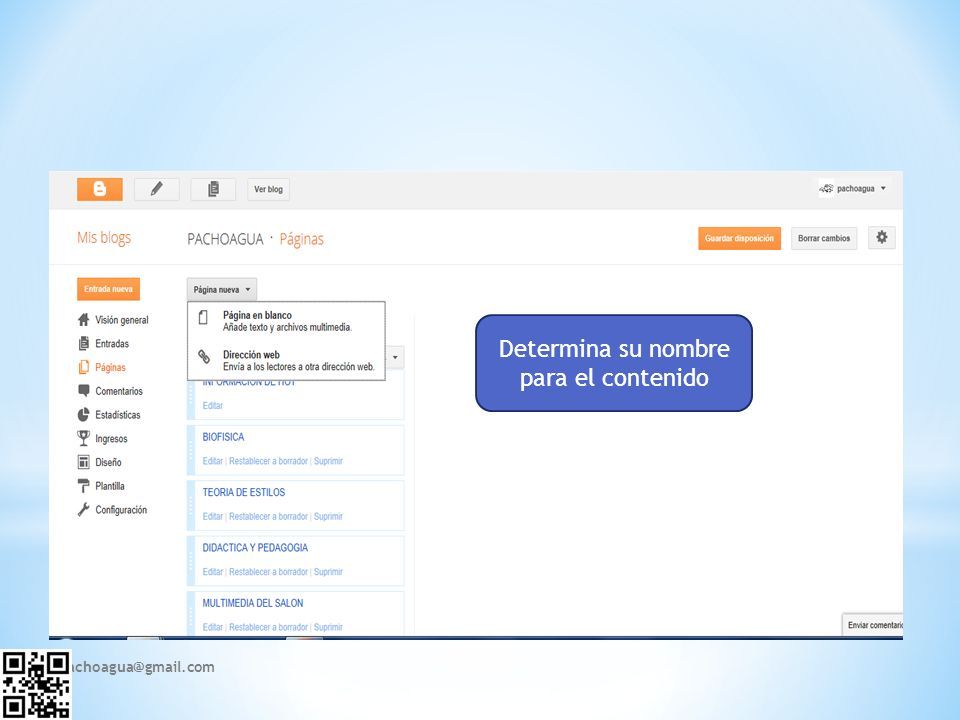Open the MULTIMEDIA DEL SALON page title
The width and height of the screenshot is (960, 720).
point(253,603)
